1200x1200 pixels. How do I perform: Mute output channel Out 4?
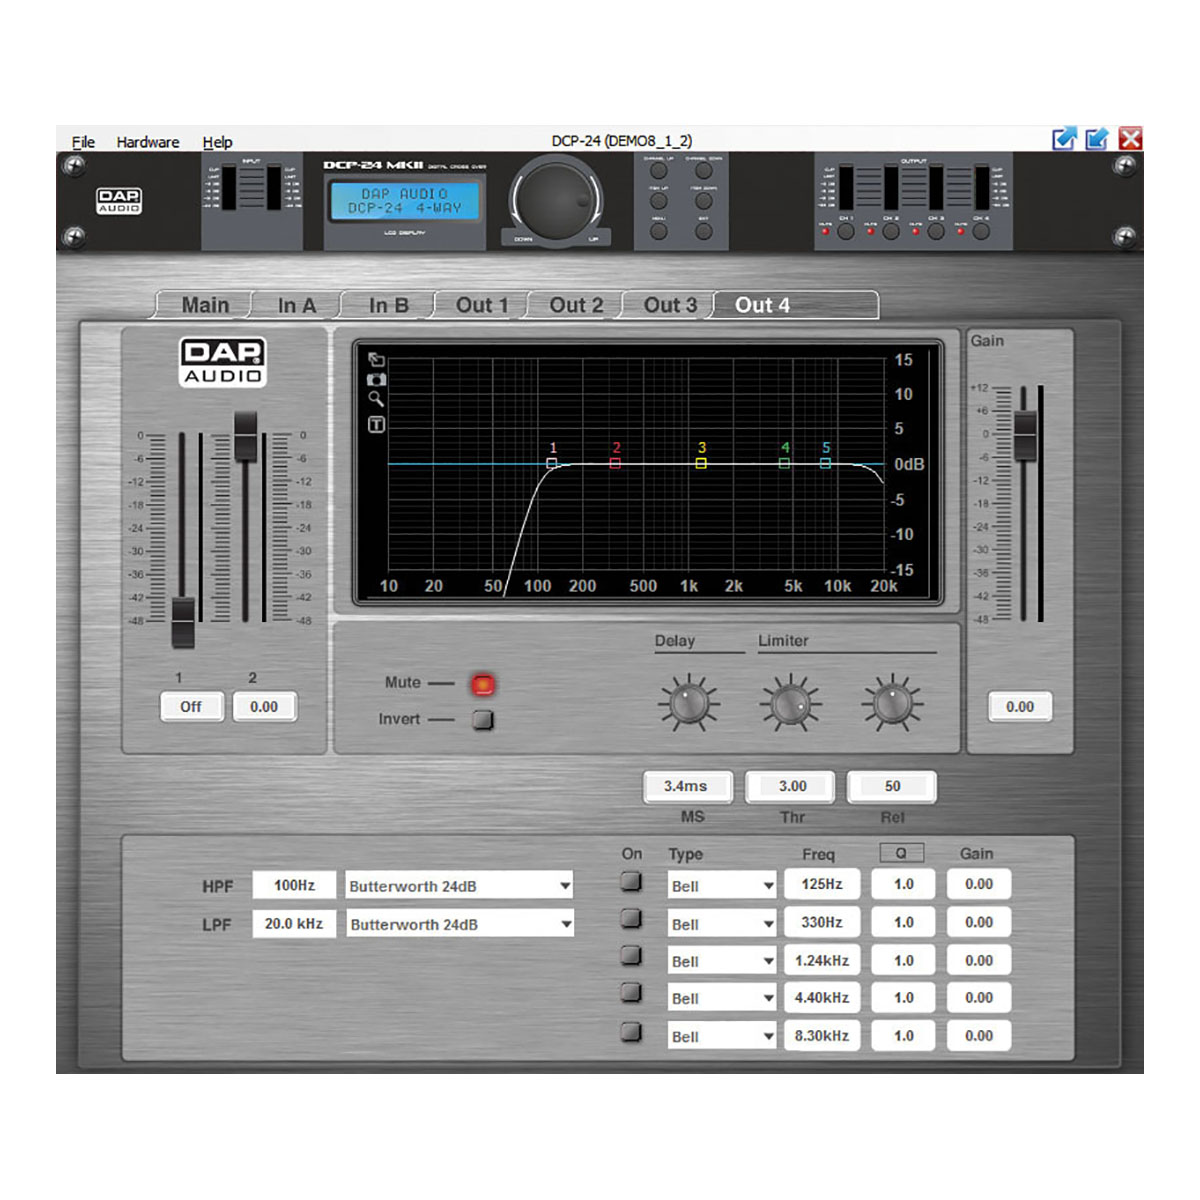[482, 684]
